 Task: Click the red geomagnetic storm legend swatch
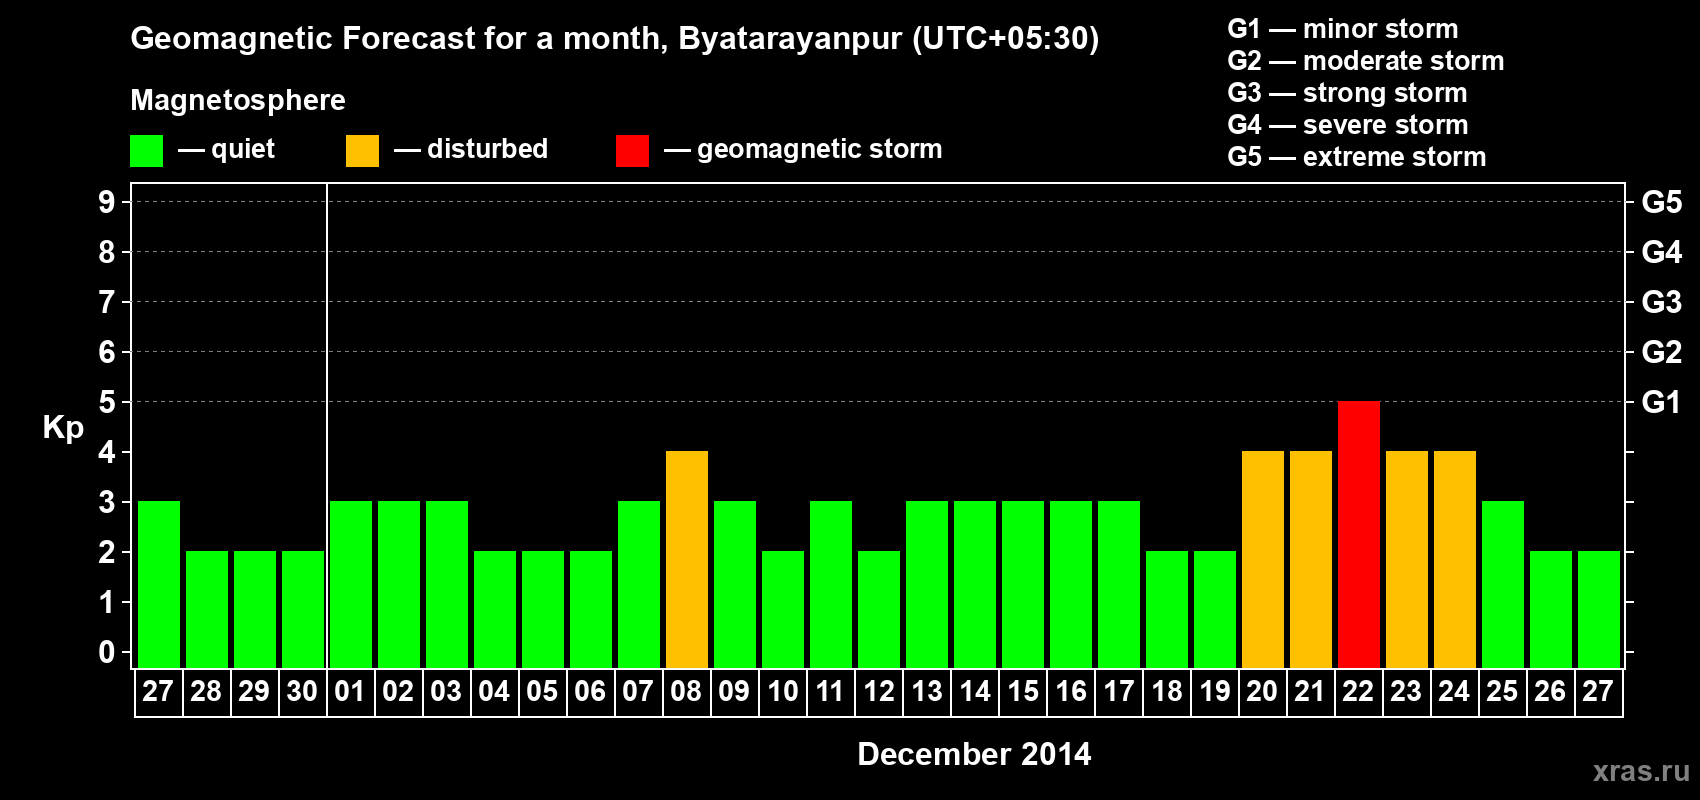point(633,151)
